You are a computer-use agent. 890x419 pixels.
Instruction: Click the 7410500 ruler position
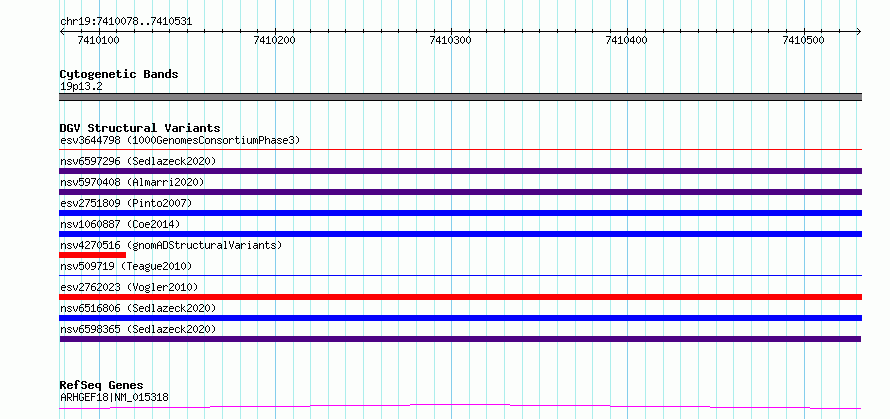(x=803, y=40)
